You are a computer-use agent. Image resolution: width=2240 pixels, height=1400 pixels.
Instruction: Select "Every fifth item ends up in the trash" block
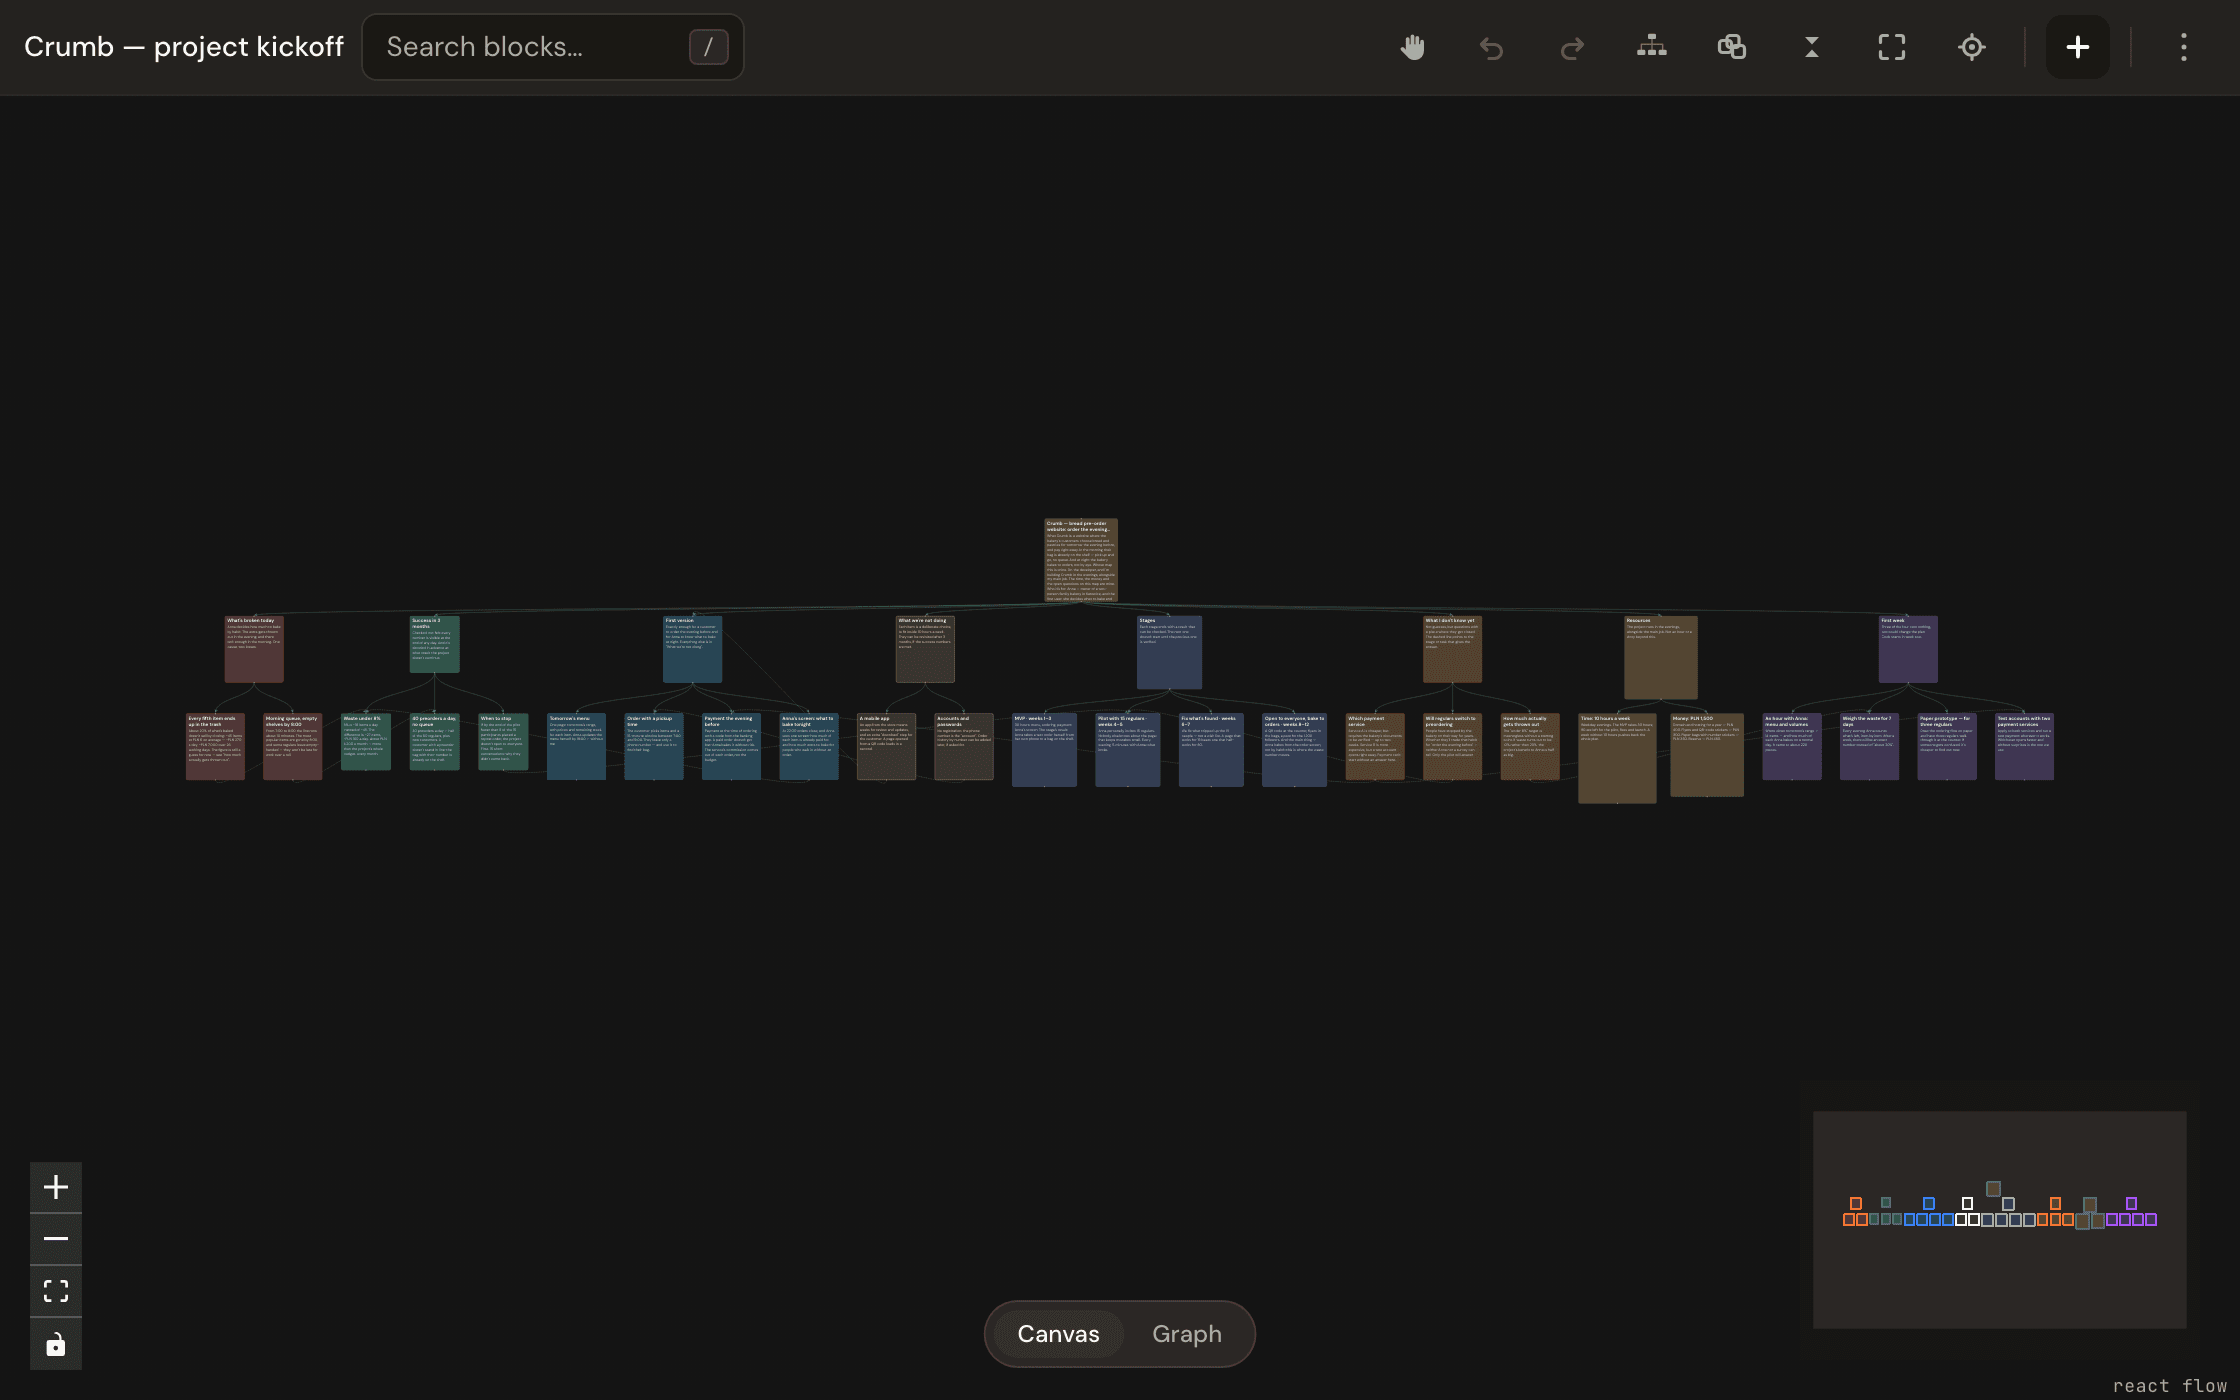click(215, 746)
